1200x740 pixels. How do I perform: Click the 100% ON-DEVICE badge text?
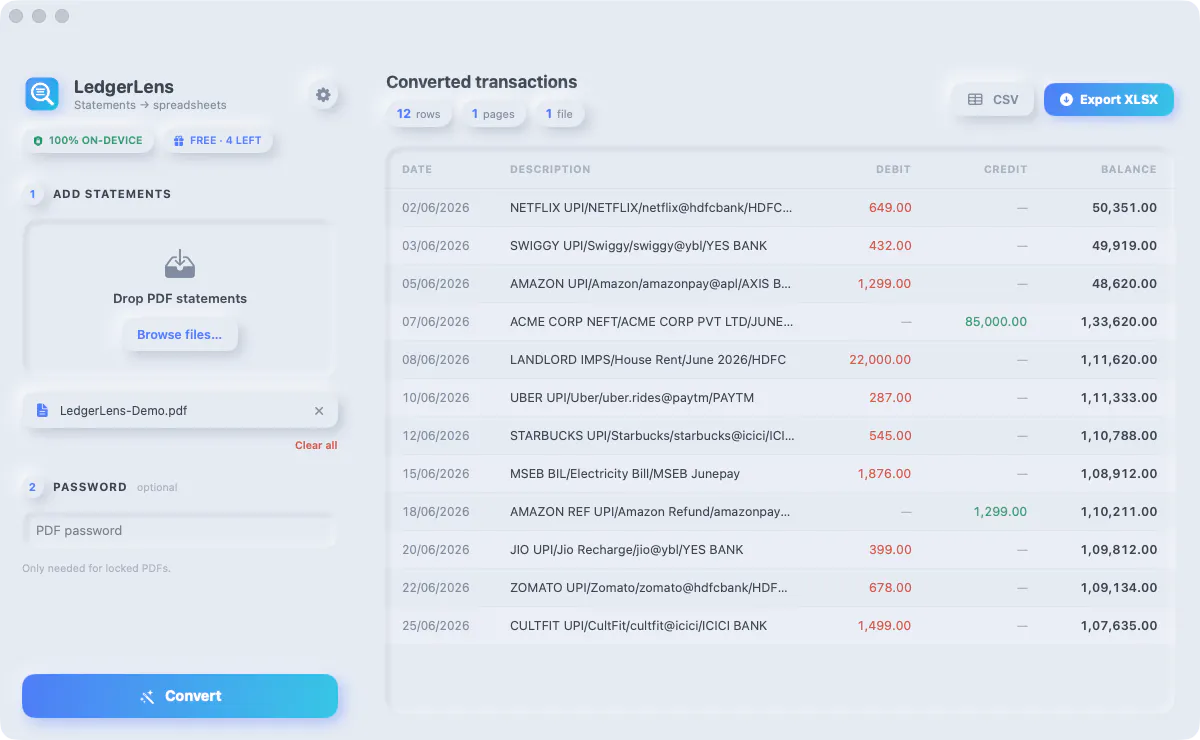coord(96,141)
